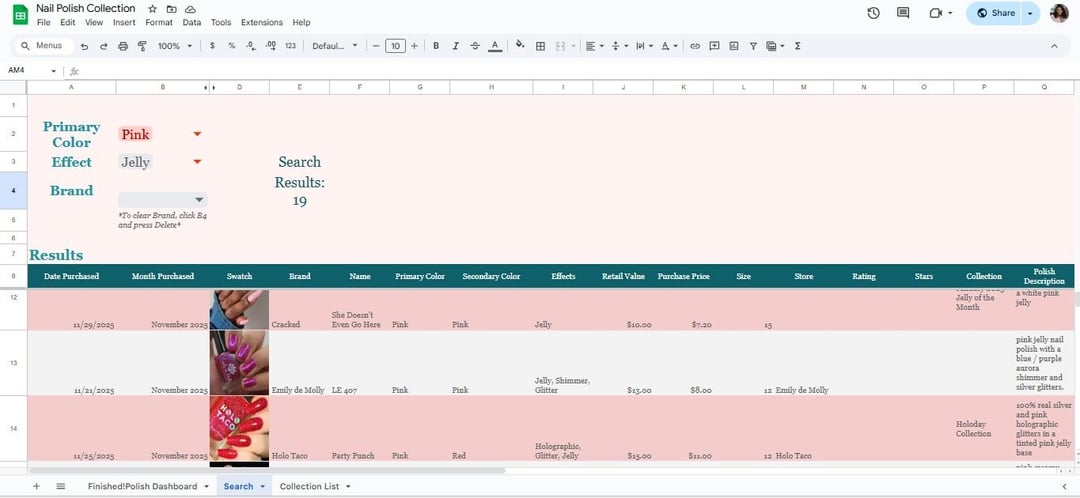Open the text color picker
Image resolution: width=1080 pixels, height=498 pixels.
[495, 46]
